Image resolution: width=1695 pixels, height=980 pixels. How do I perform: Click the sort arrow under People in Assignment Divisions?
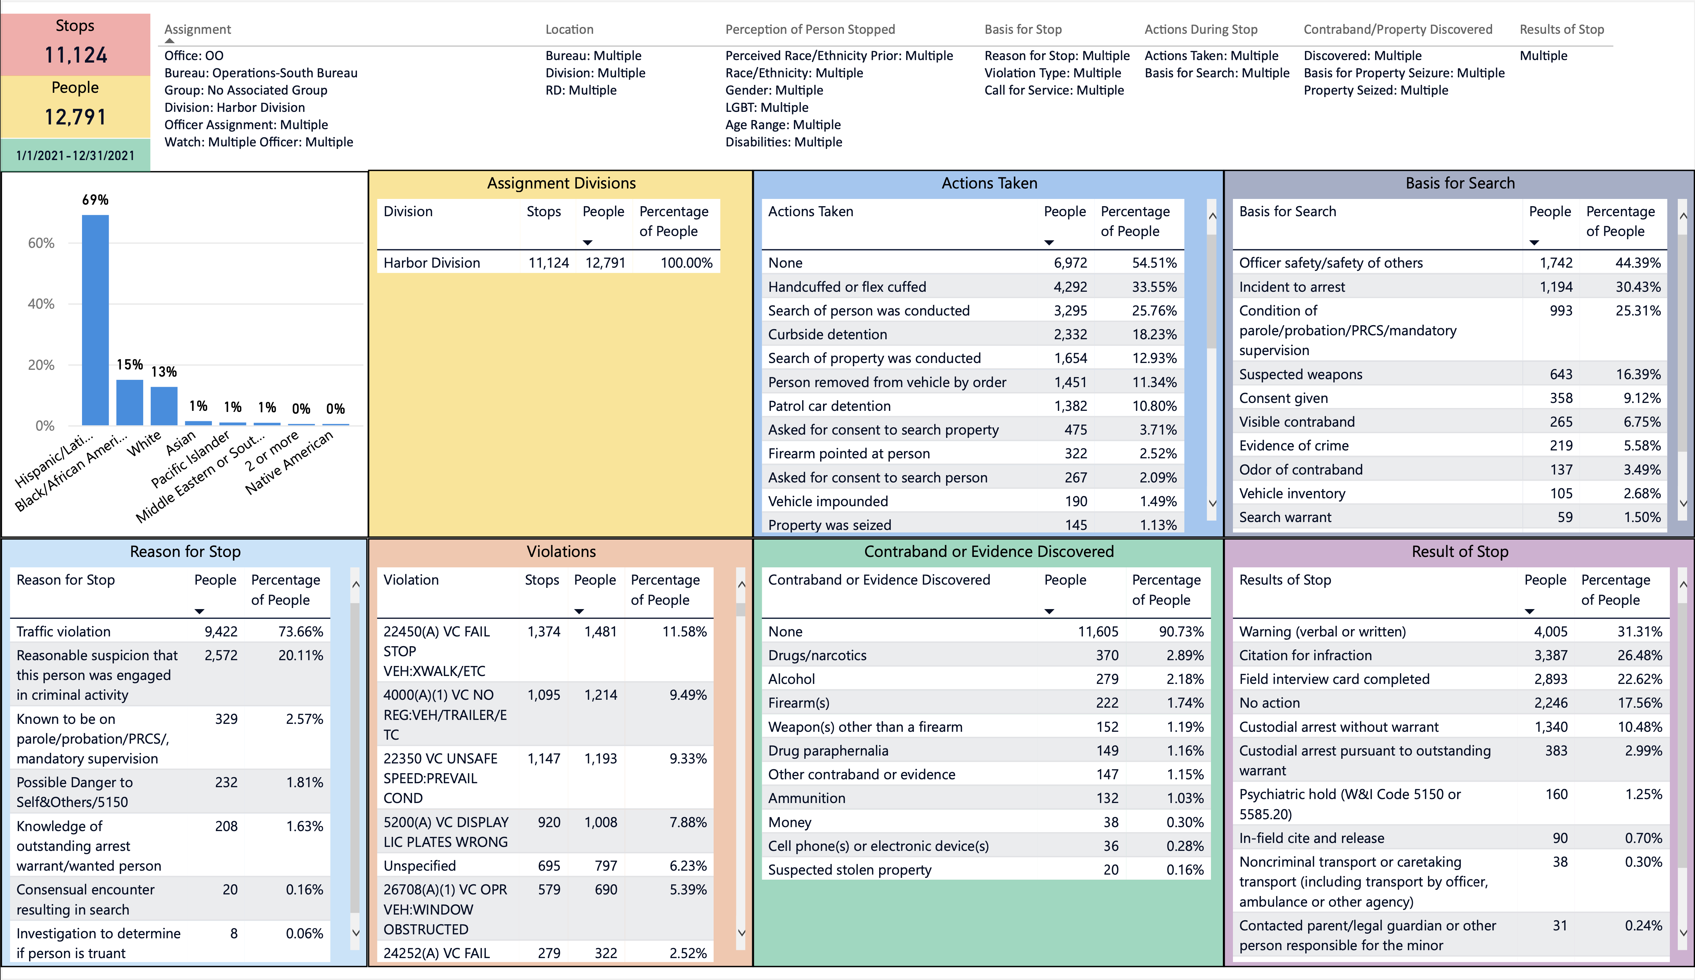pyautogui.click(x=588, y=243)
